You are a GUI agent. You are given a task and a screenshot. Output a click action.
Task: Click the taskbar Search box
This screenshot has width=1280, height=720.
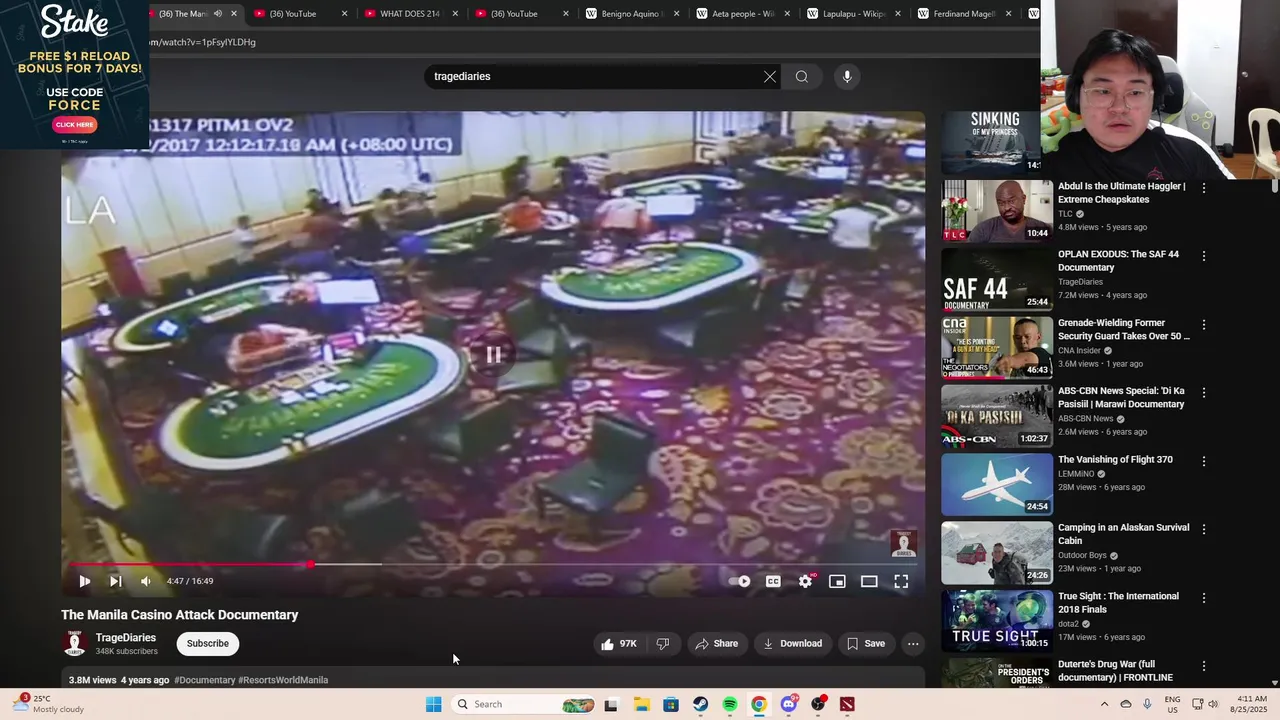[x=525, y=704]
